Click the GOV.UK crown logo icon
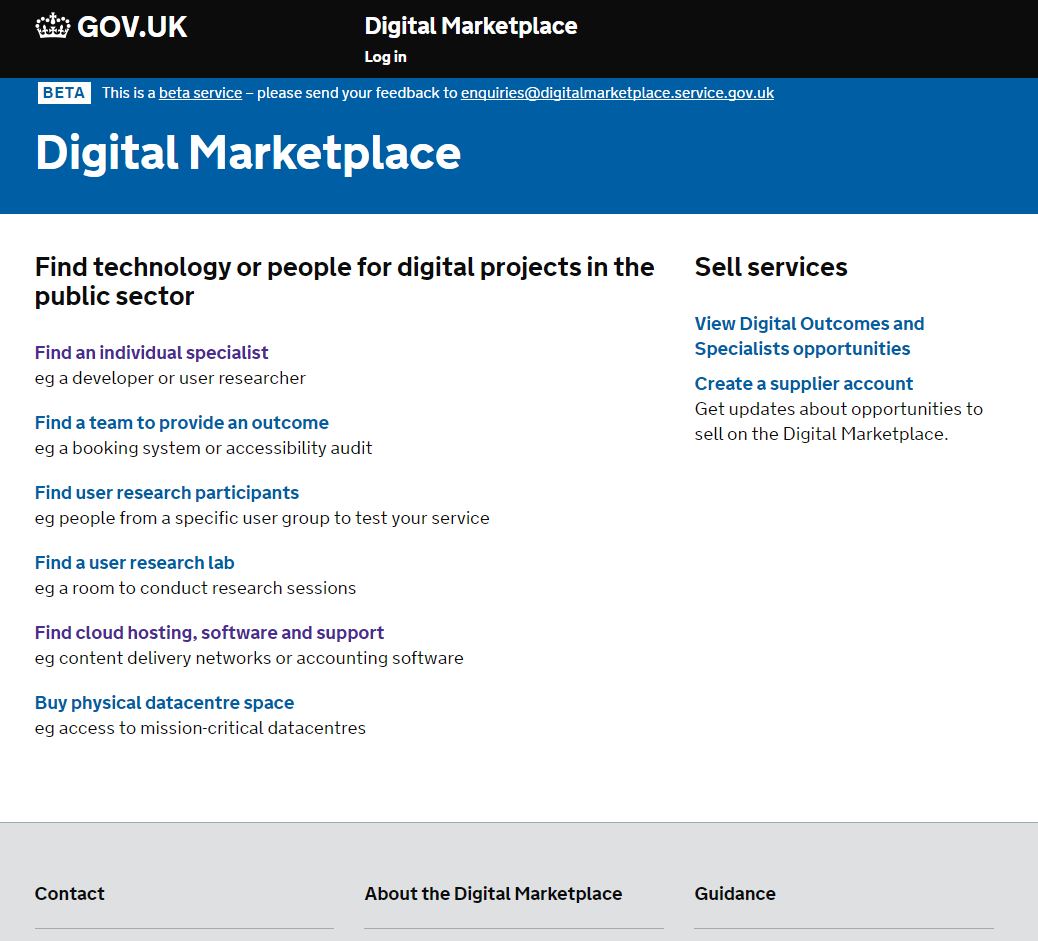This screenshot has height=941, width=1038. 52,26
